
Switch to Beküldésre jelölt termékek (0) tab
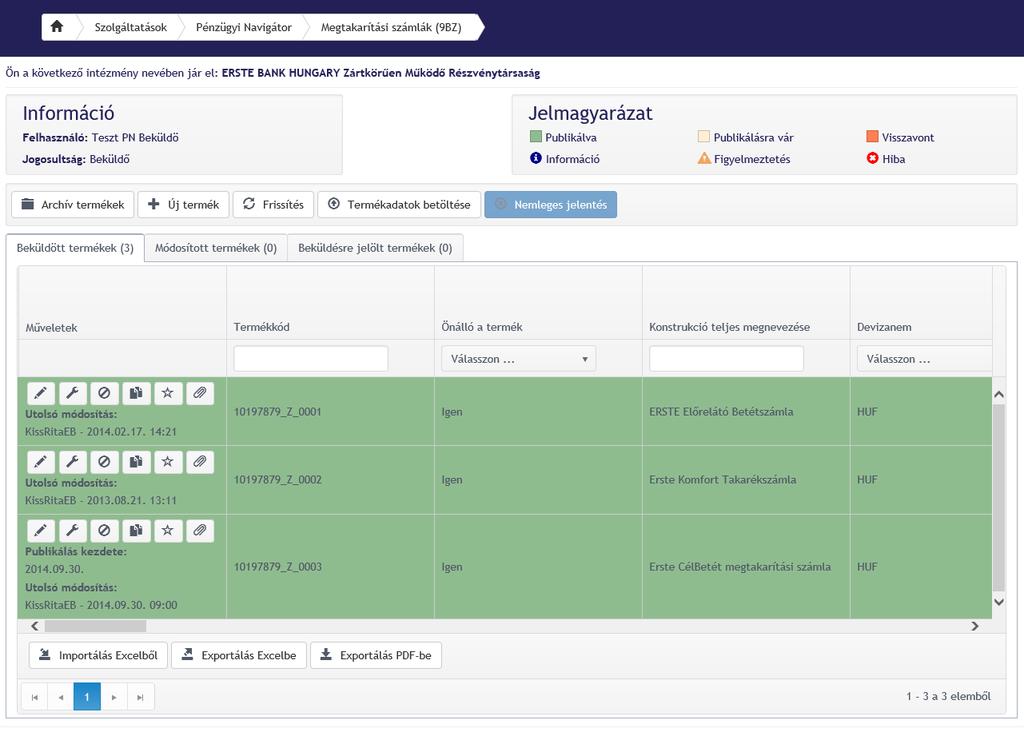375,248
